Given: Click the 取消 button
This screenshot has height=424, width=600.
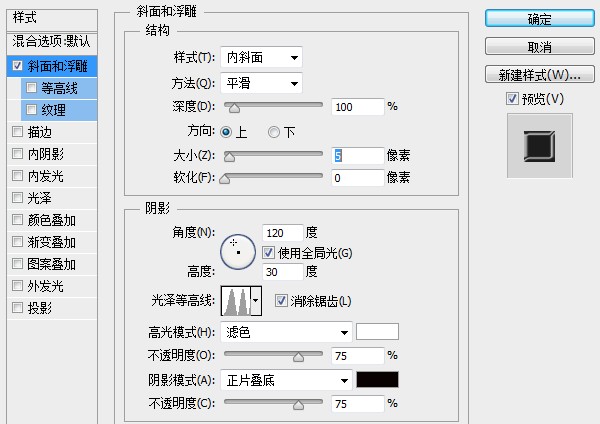Looking at the screenshot, I should pos(540,46).
